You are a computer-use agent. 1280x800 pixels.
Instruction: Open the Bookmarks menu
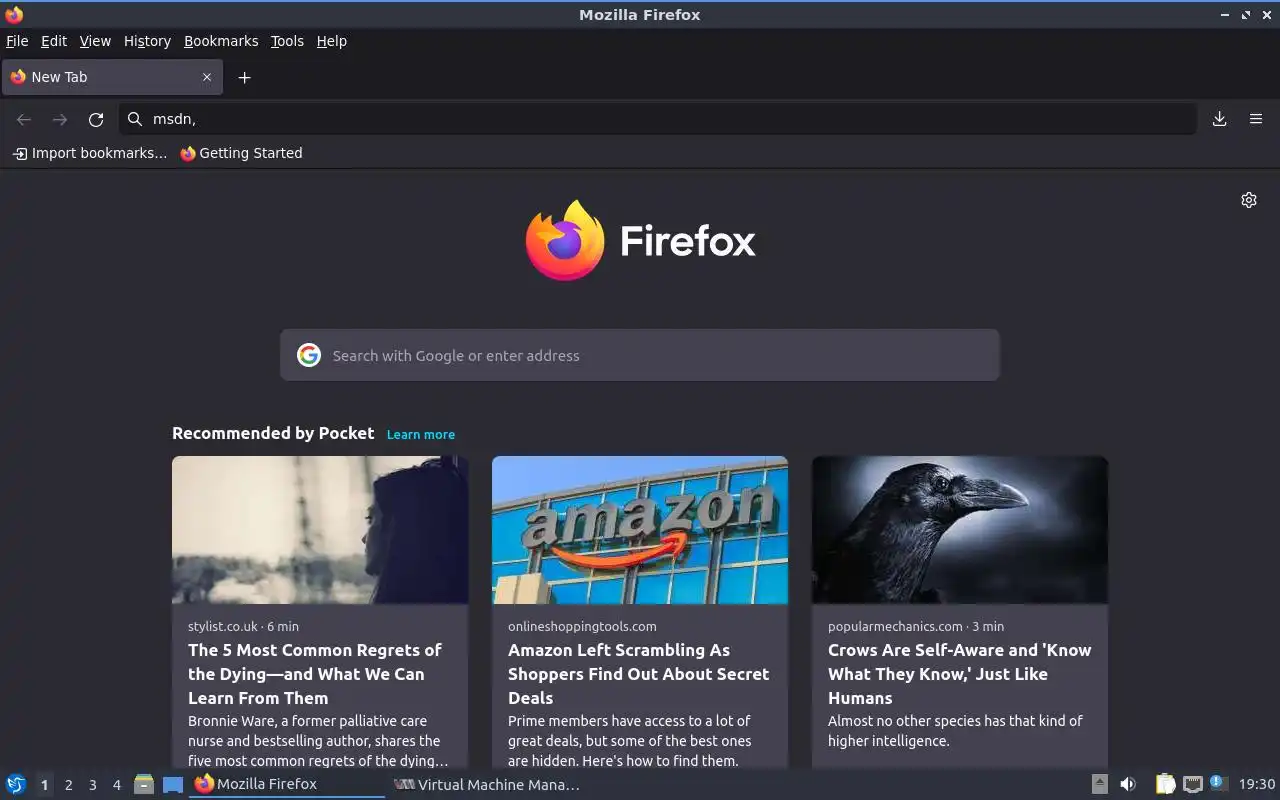(221, 41)
